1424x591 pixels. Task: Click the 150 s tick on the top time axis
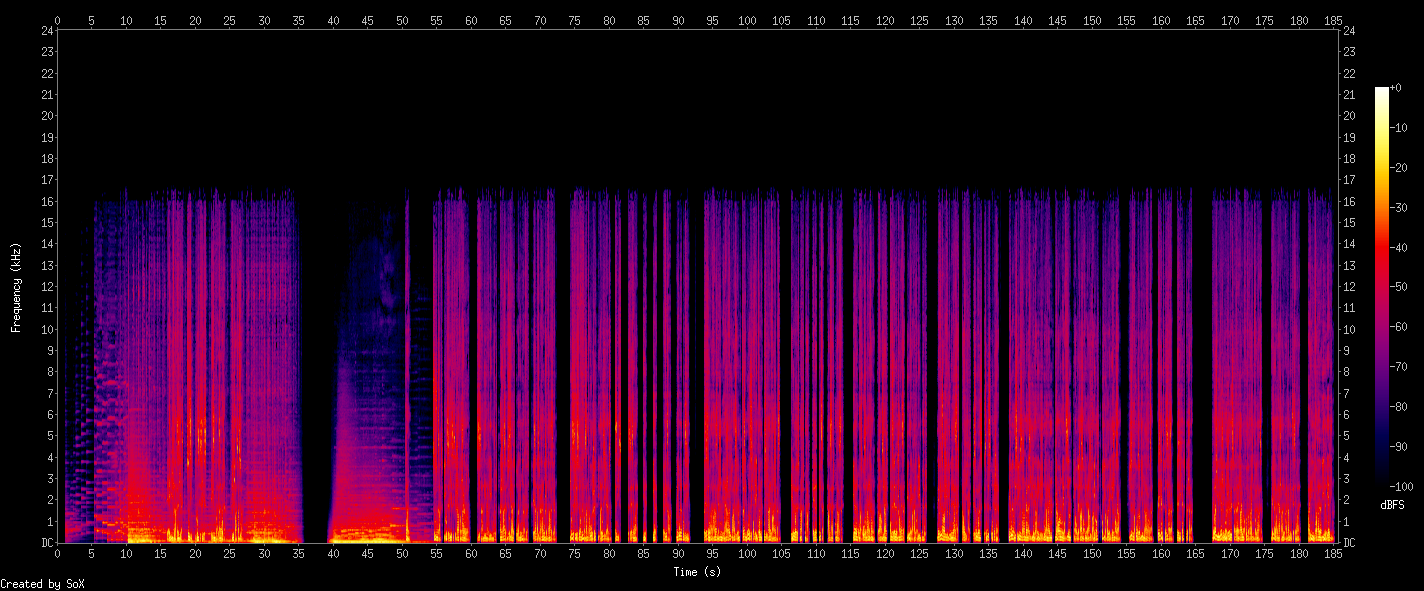click(1092, 20)
